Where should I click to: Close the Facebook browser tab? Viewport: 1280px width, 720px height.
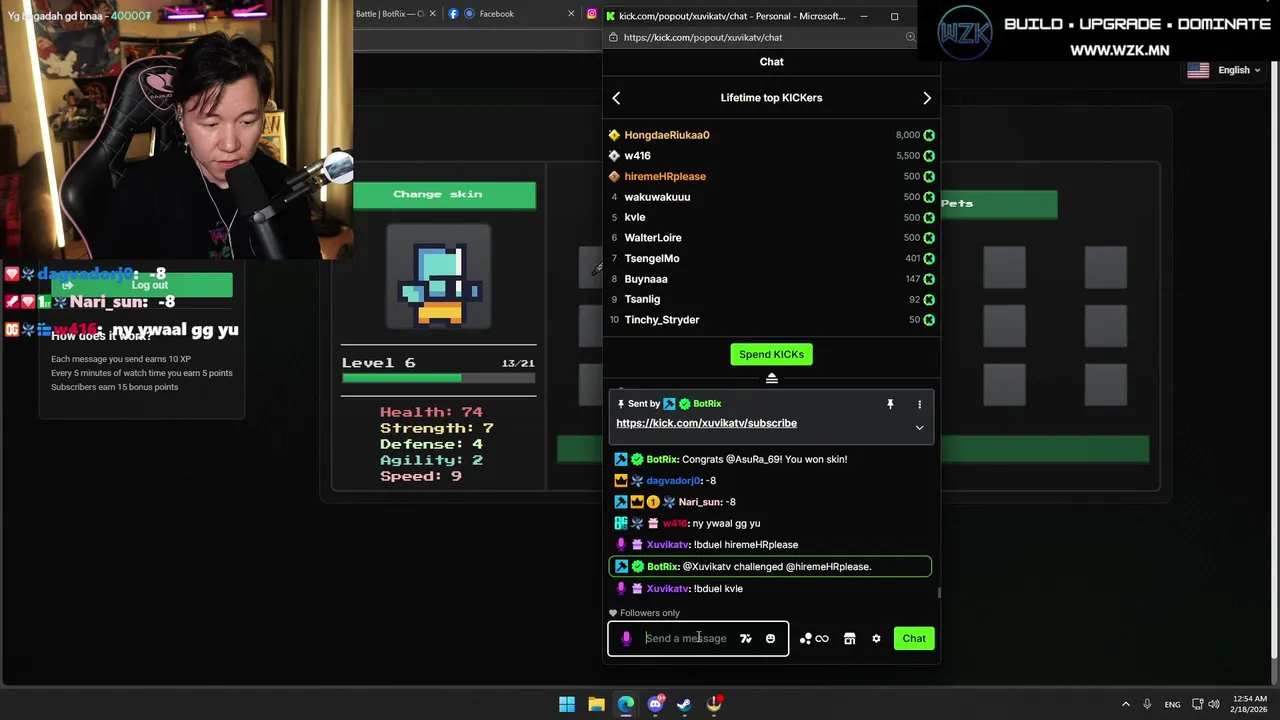(571, 14)
